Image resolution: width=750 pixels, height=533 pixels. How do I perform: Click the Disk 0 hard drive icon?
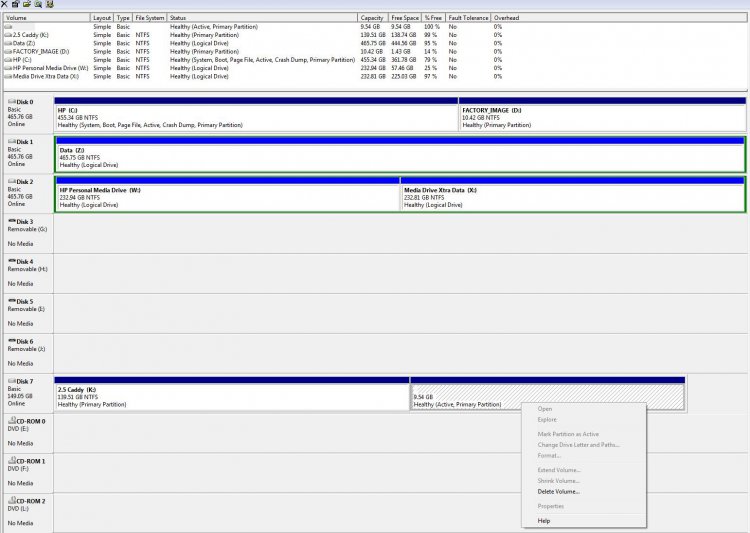pyautogui.click(x=12, y=101)
